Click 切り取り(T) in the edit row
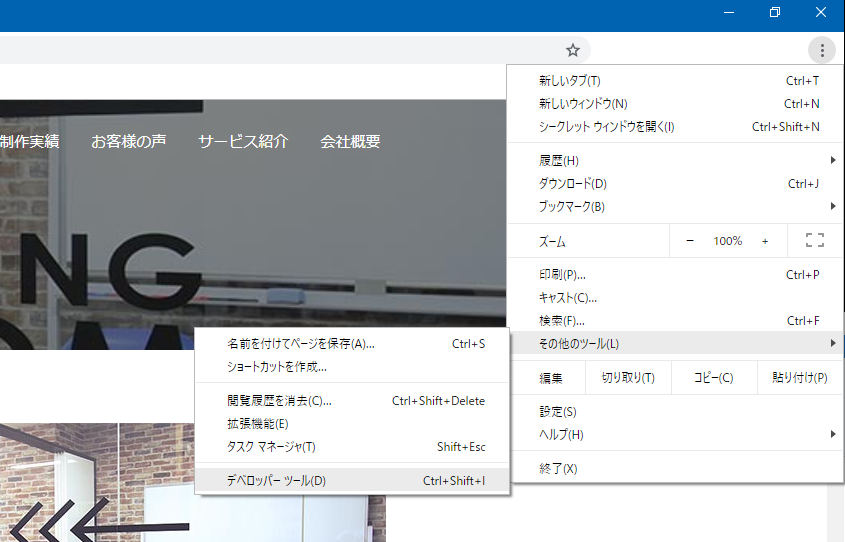Viewport: 845px width, 542px height. [x=628, y=378]
